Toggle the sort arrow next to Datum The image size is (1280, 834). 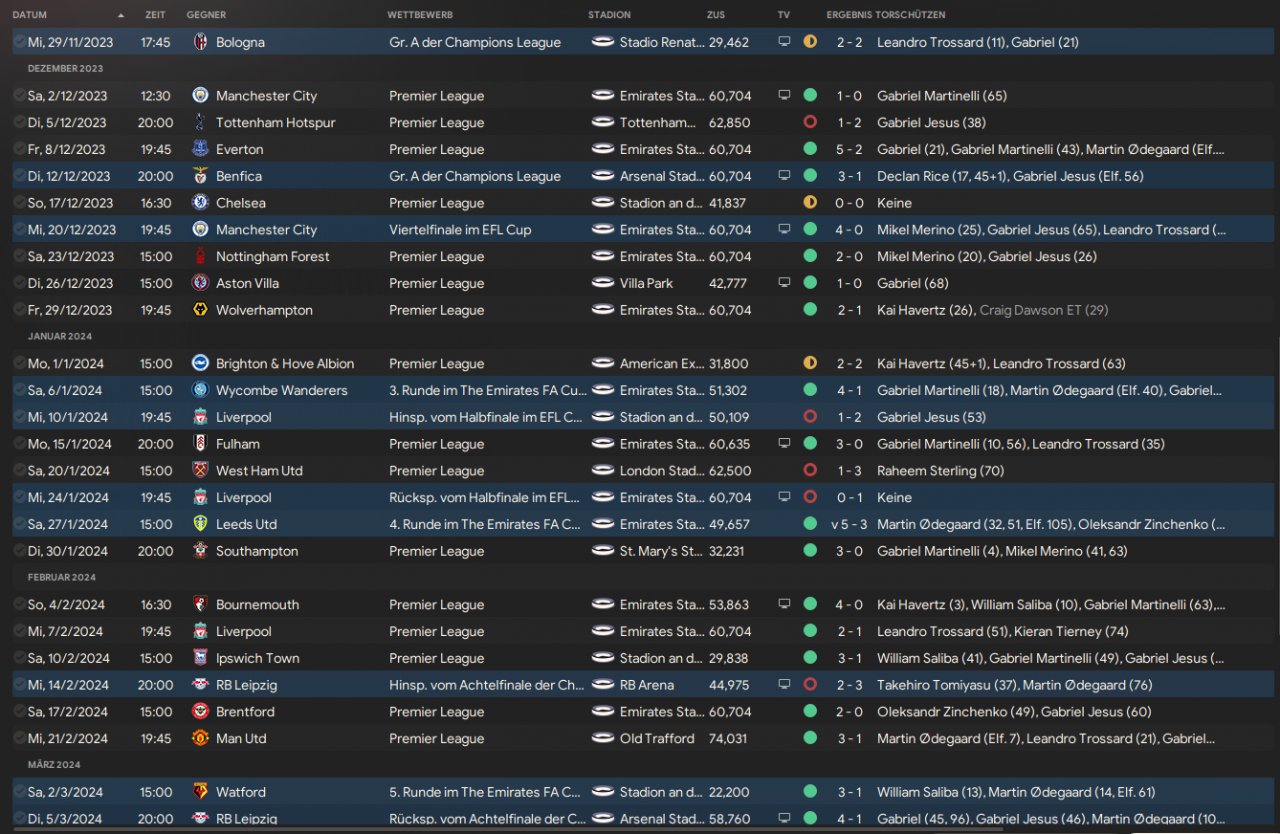pyautogui.click(x=121, y=16)
